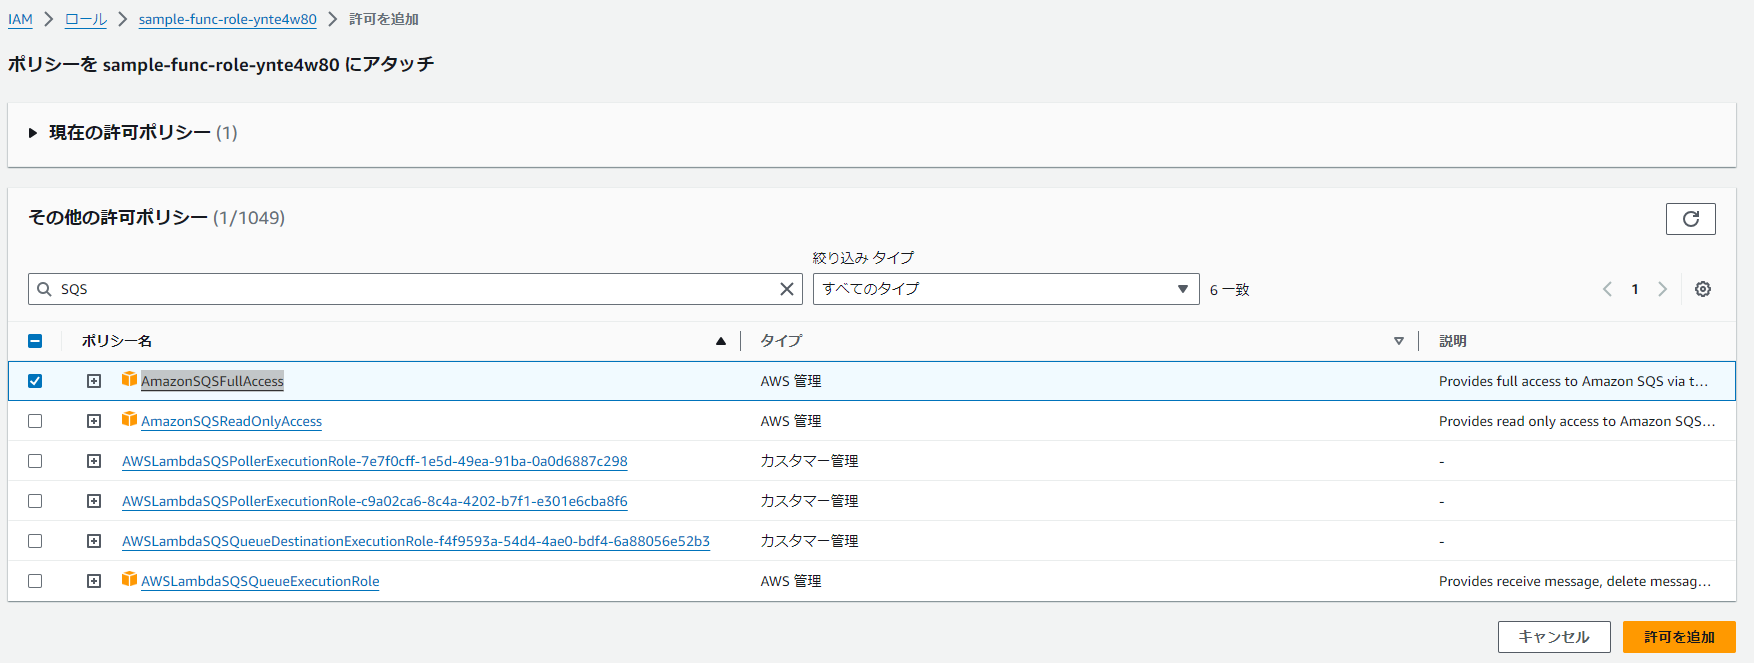Open the AmazonSQSReadOnlyAccess policy link
This screenshot has width=1754, height=663.
231,421
